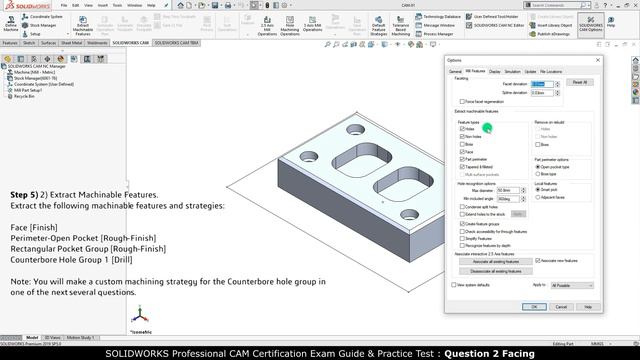Screen dimensions: 640x360
Task: Open the File menu
Action: pos(64,6)
